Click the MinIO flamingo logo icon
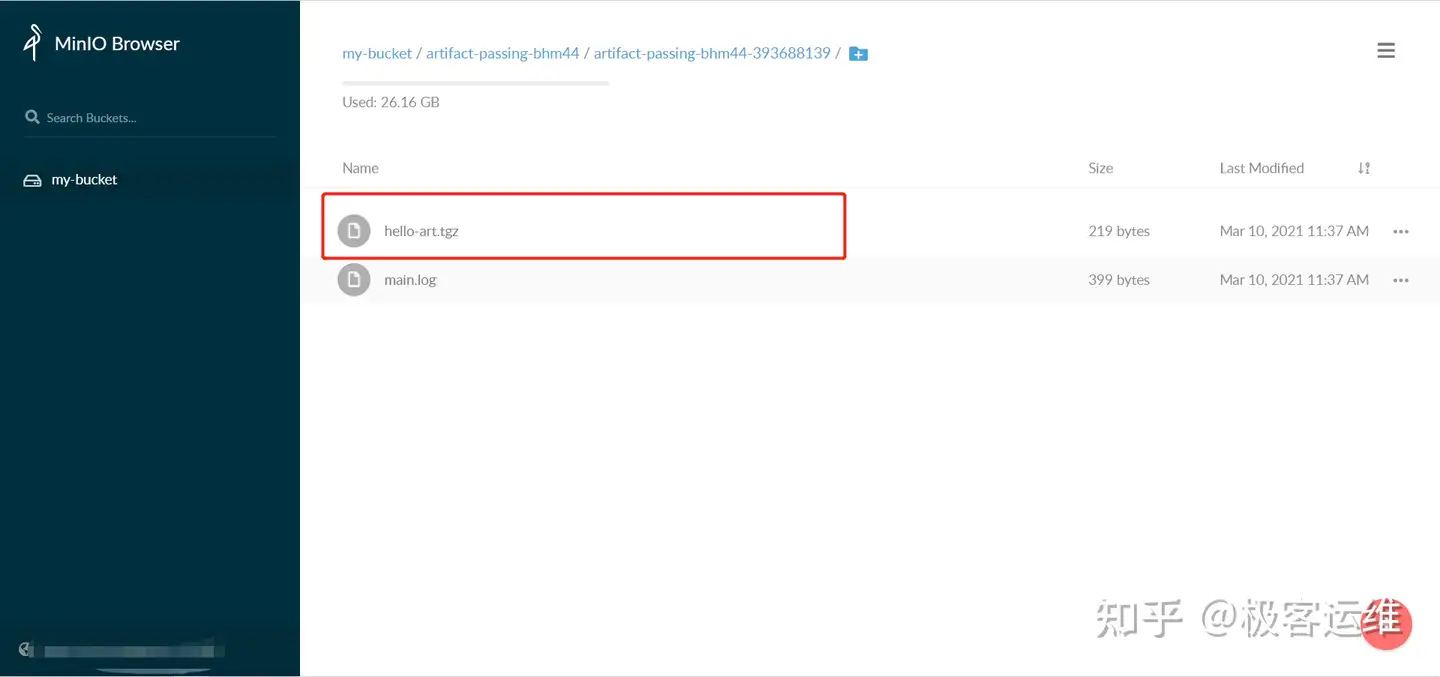The image size is (1440, 677). 33,42
